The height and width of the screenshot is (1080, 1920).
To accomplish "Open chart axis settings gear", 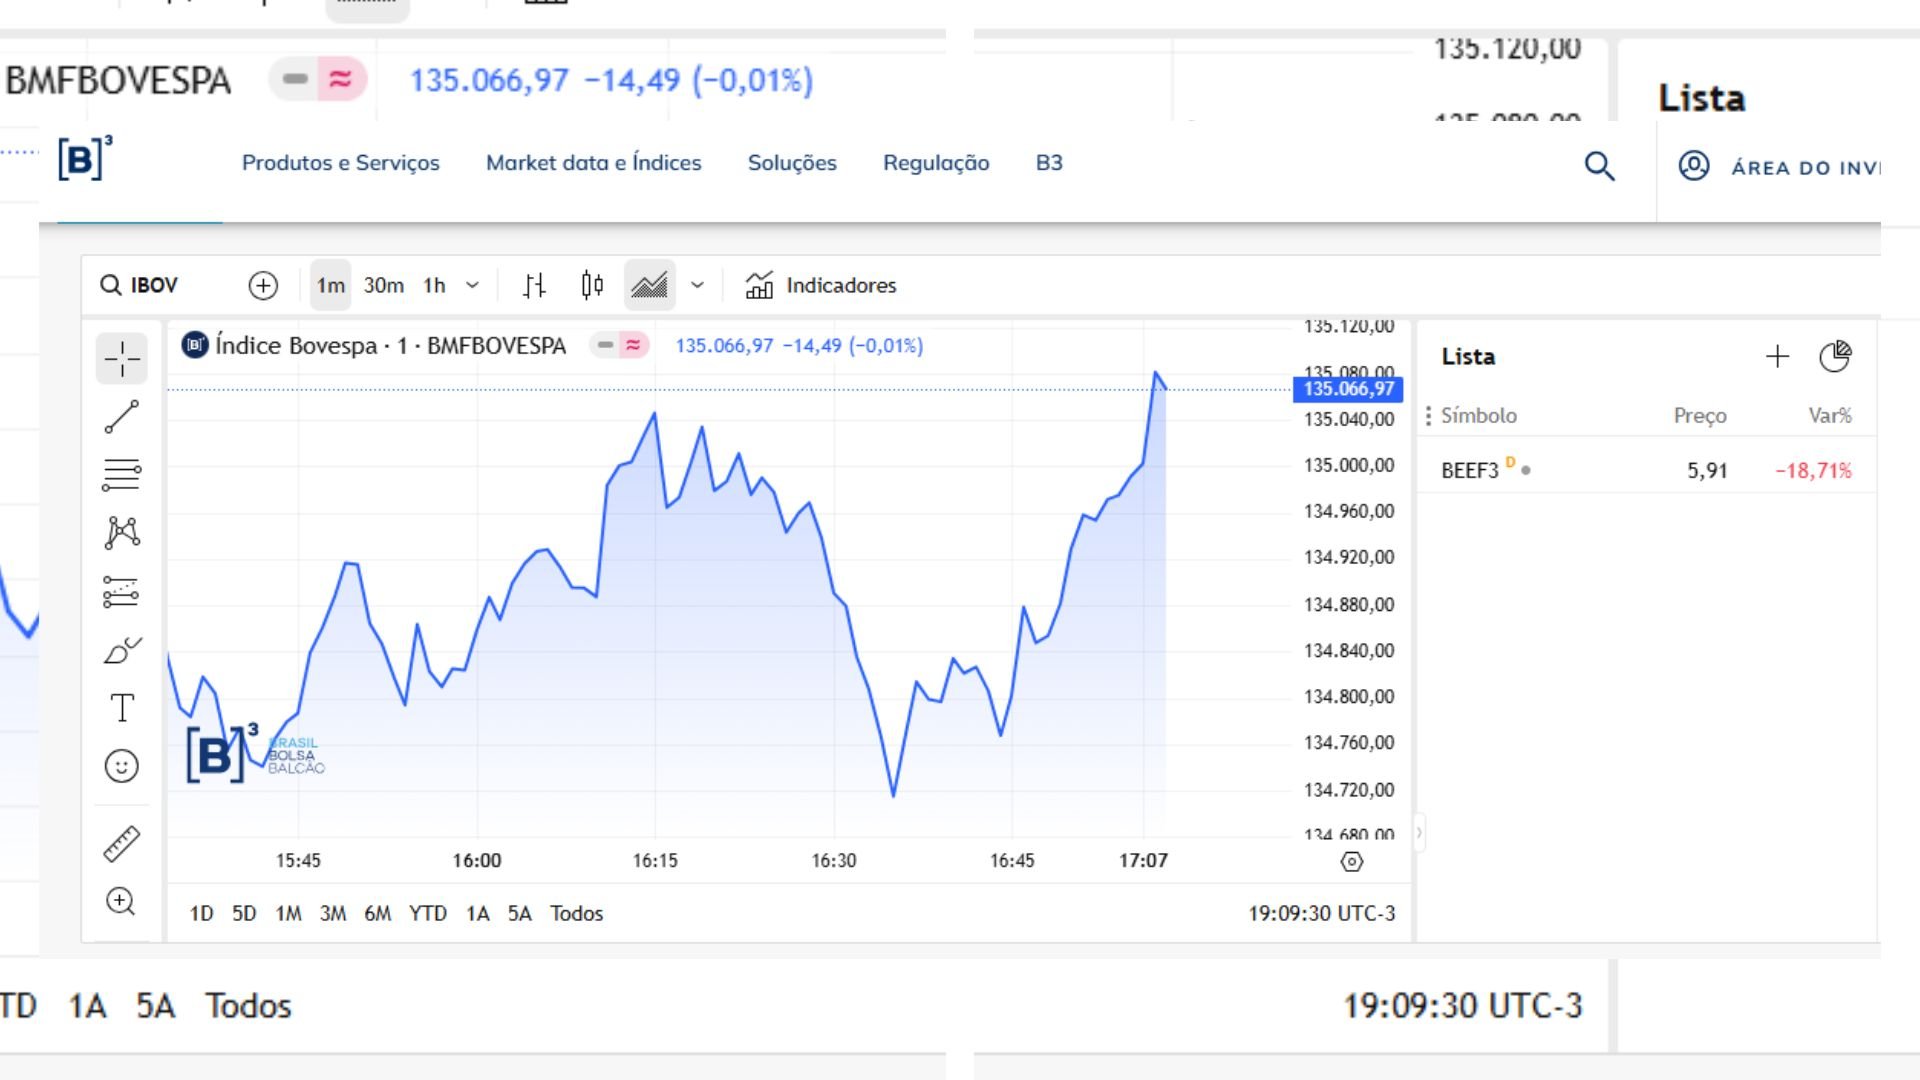I will tap(1351, 862).
